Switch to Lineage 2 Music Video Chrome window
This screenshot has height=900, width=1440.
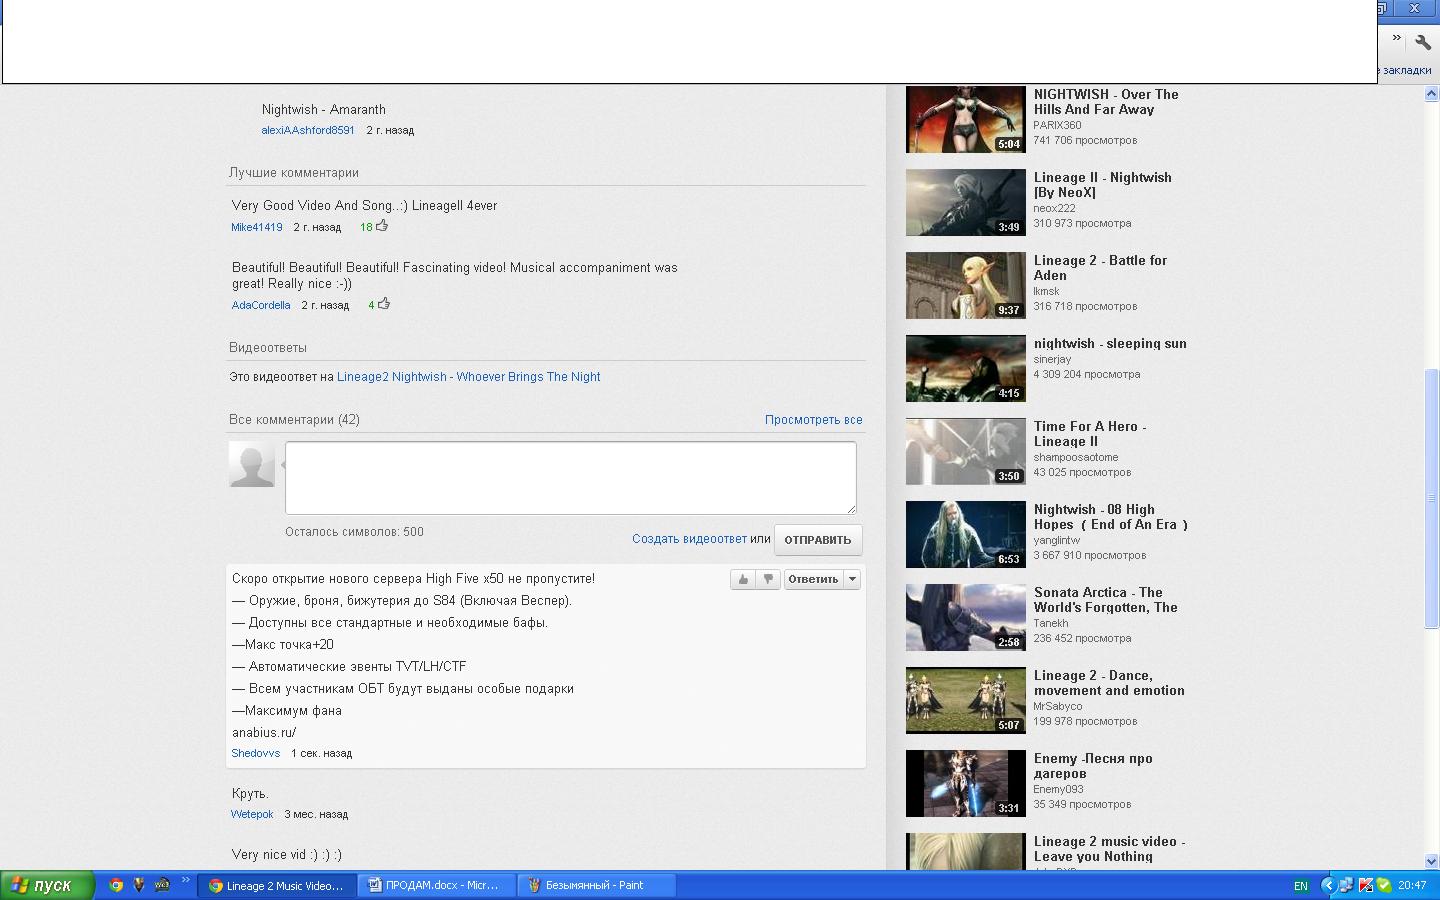point(277,885)
